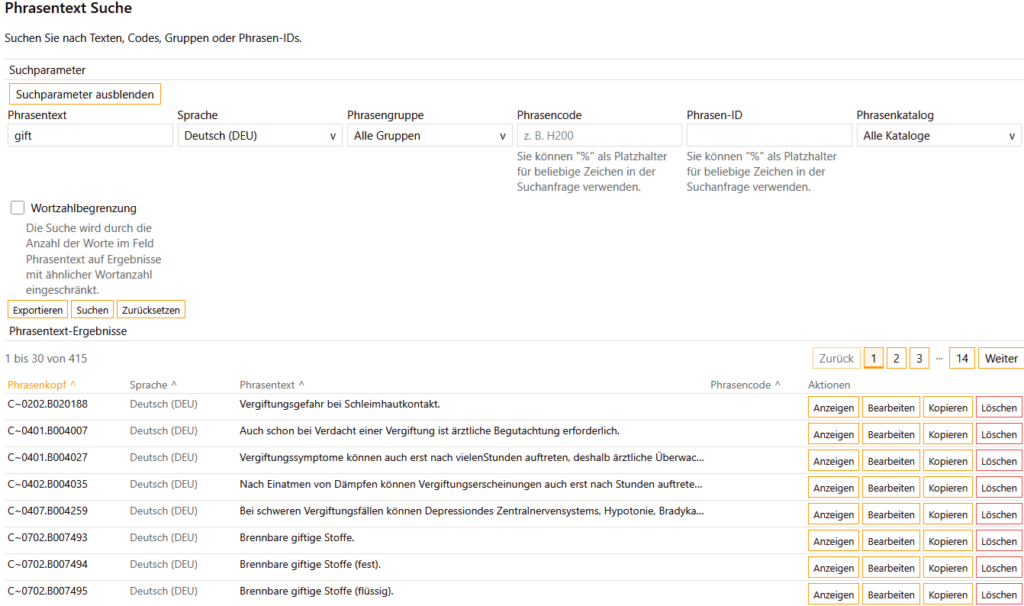Click Anzeigen for C~0702.B007495
The height and width of the screenshot is (606, 1024).
pos(833,595)
